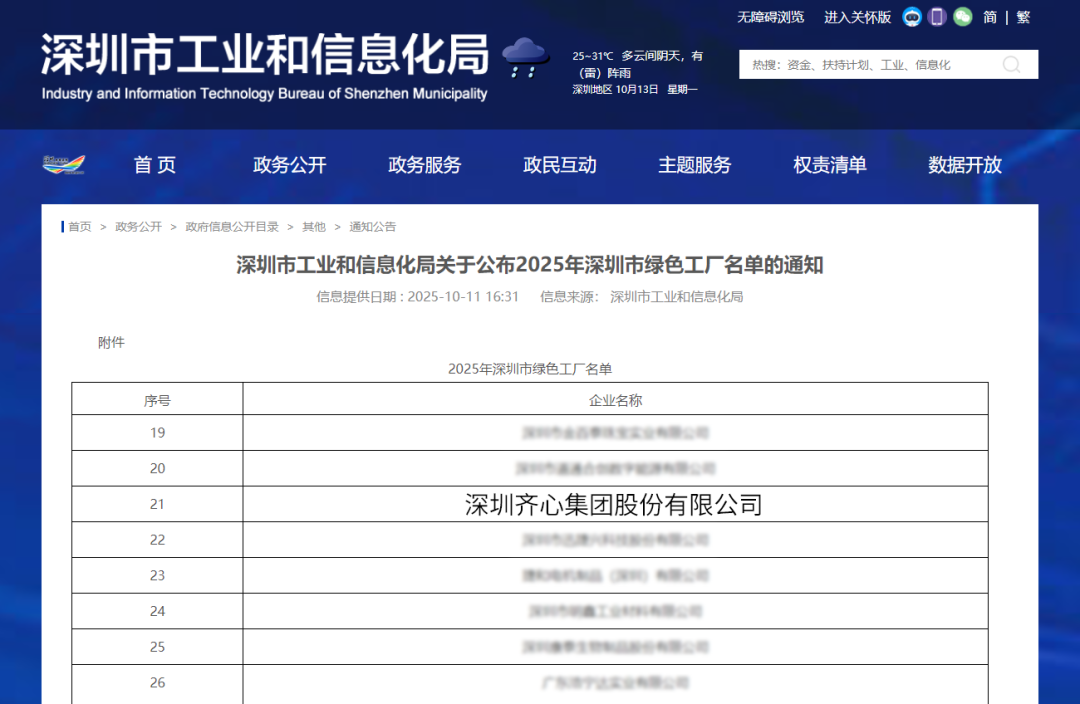Click the mobile phone version icon

click(937, 17)
